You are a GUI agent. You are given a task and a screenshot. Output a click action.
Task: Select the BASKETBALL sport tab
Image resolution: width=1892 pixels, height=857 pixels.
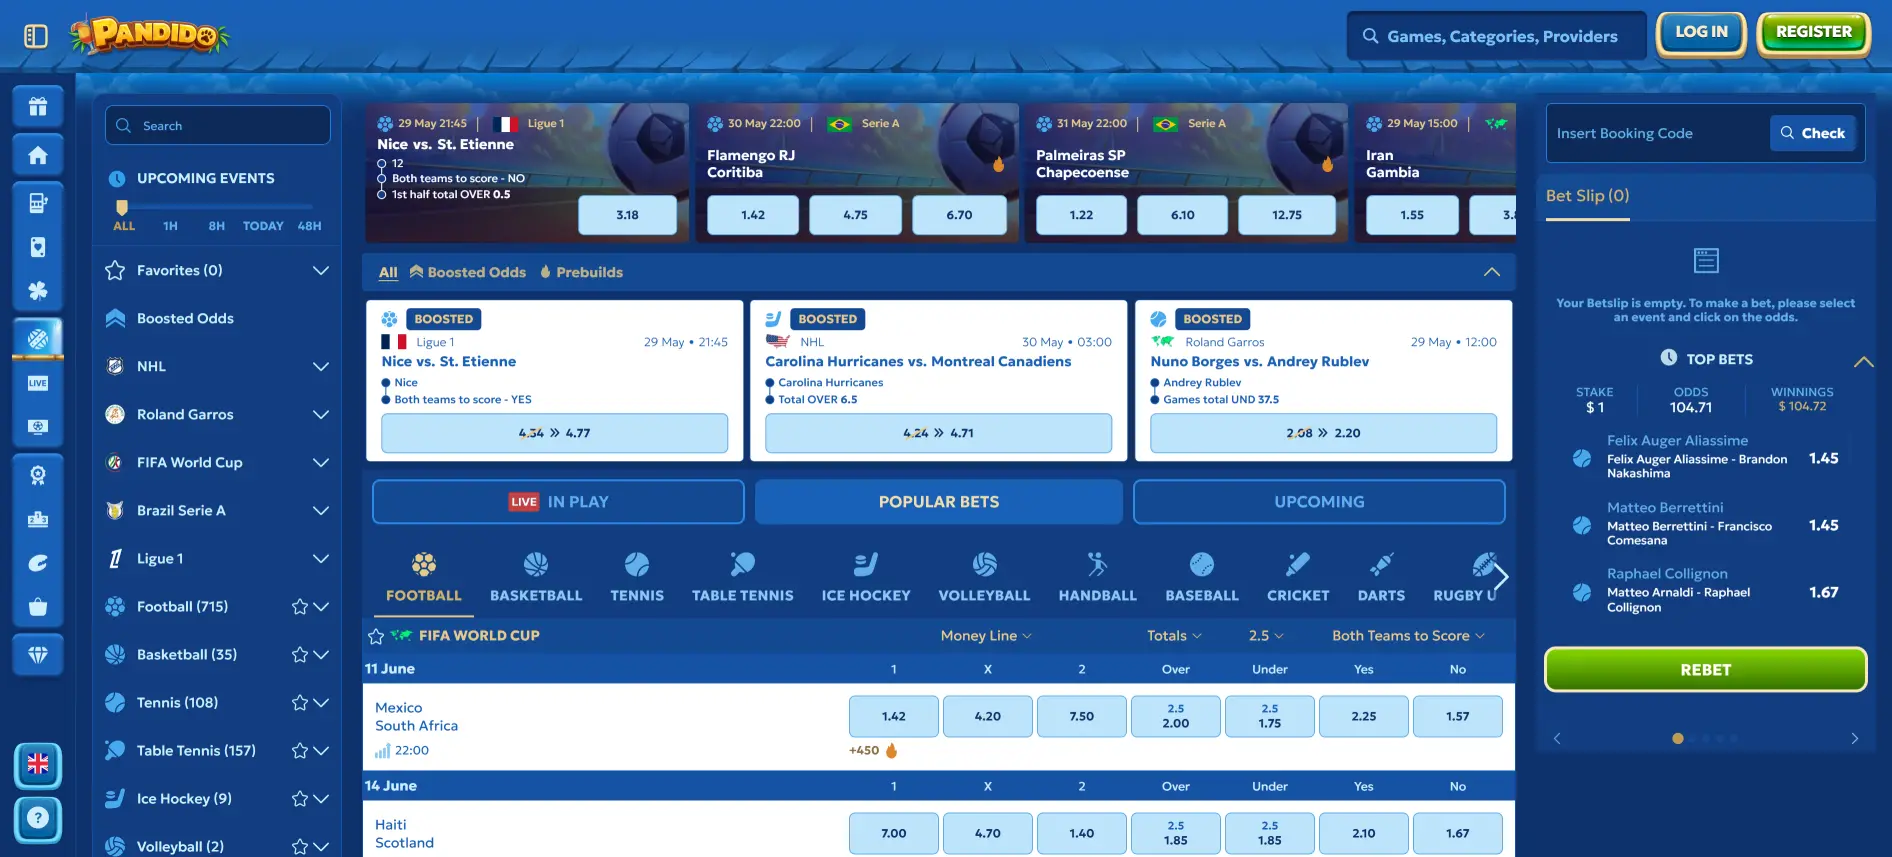(536, 578)
